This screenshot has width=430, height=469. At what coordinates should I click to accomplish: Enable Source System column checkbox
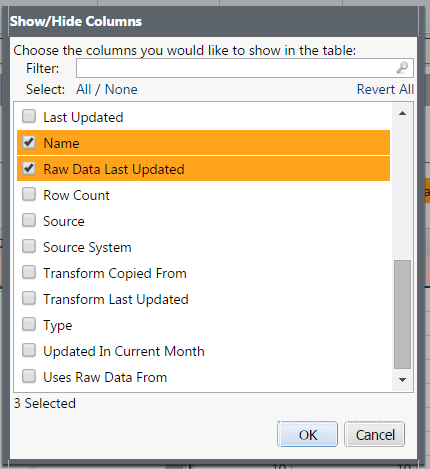[x=29, y=247]
